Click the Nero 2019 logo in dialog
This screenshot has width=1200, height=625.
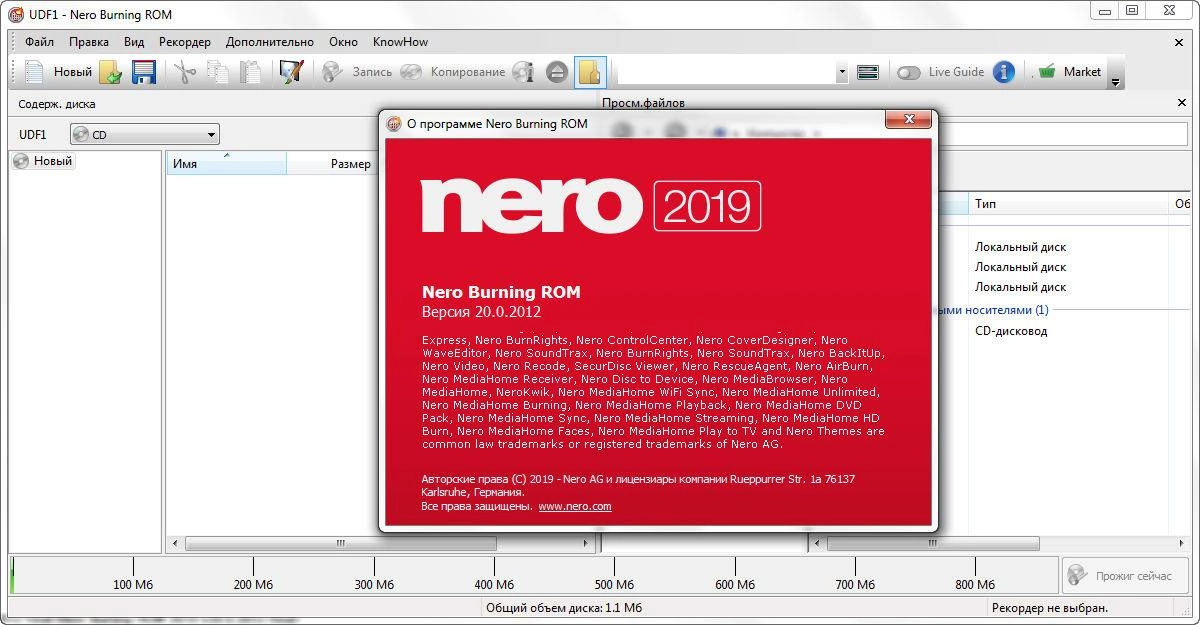(591, 207)
